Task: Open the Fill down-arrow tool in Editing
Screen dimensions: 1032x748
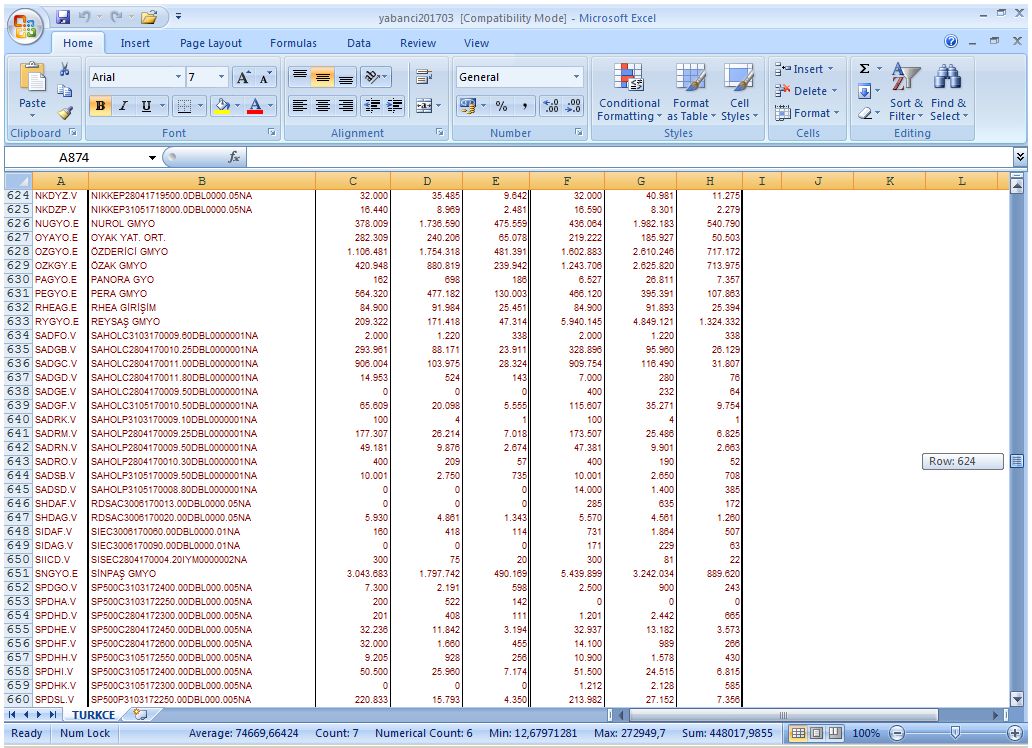Action: 865,91
